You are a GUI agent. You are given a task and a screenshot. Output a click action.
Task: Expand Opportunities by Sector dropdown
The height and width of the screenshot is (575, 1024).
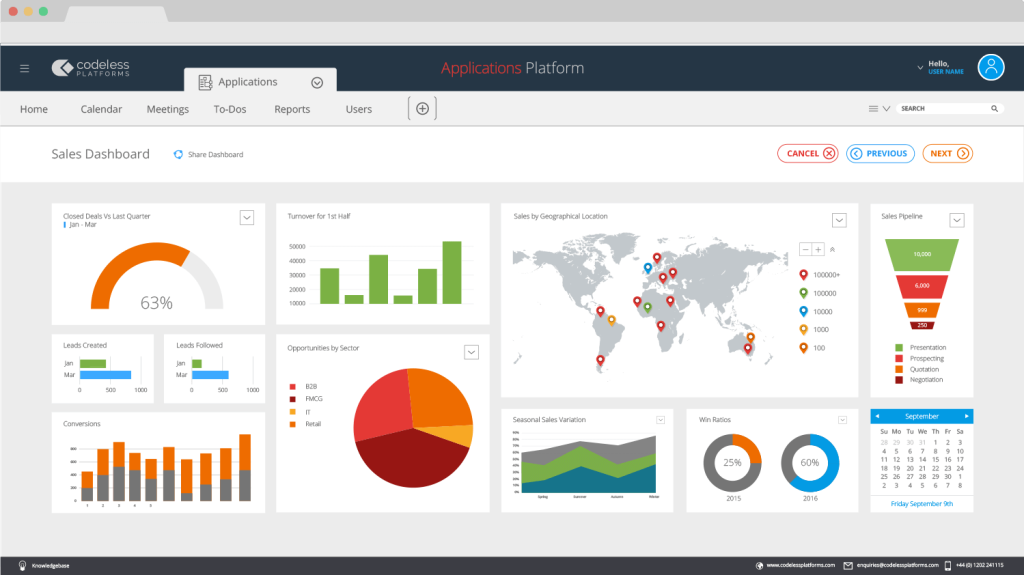tap(471, 351)
